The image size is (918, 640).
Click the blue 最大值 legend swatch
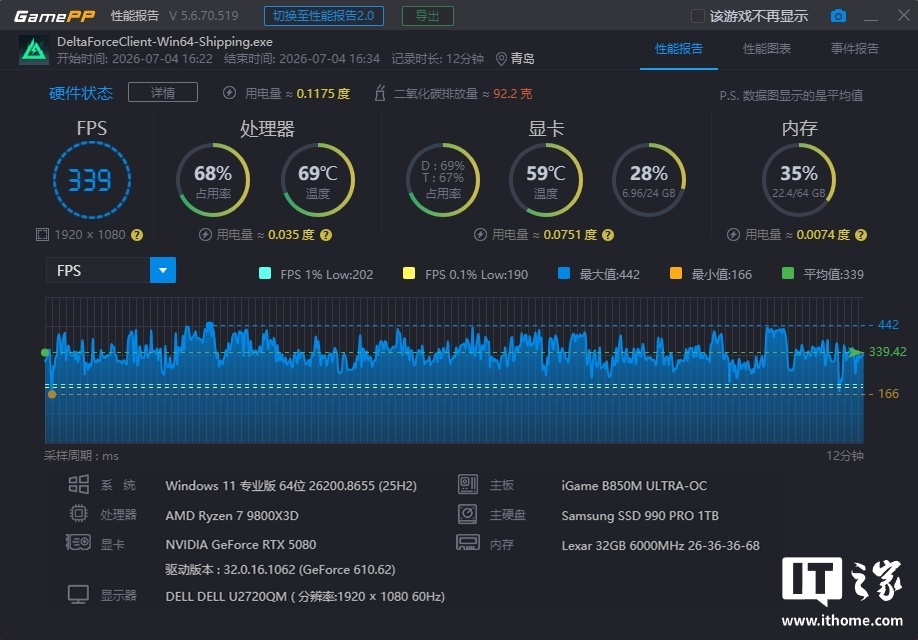point(564,273)
